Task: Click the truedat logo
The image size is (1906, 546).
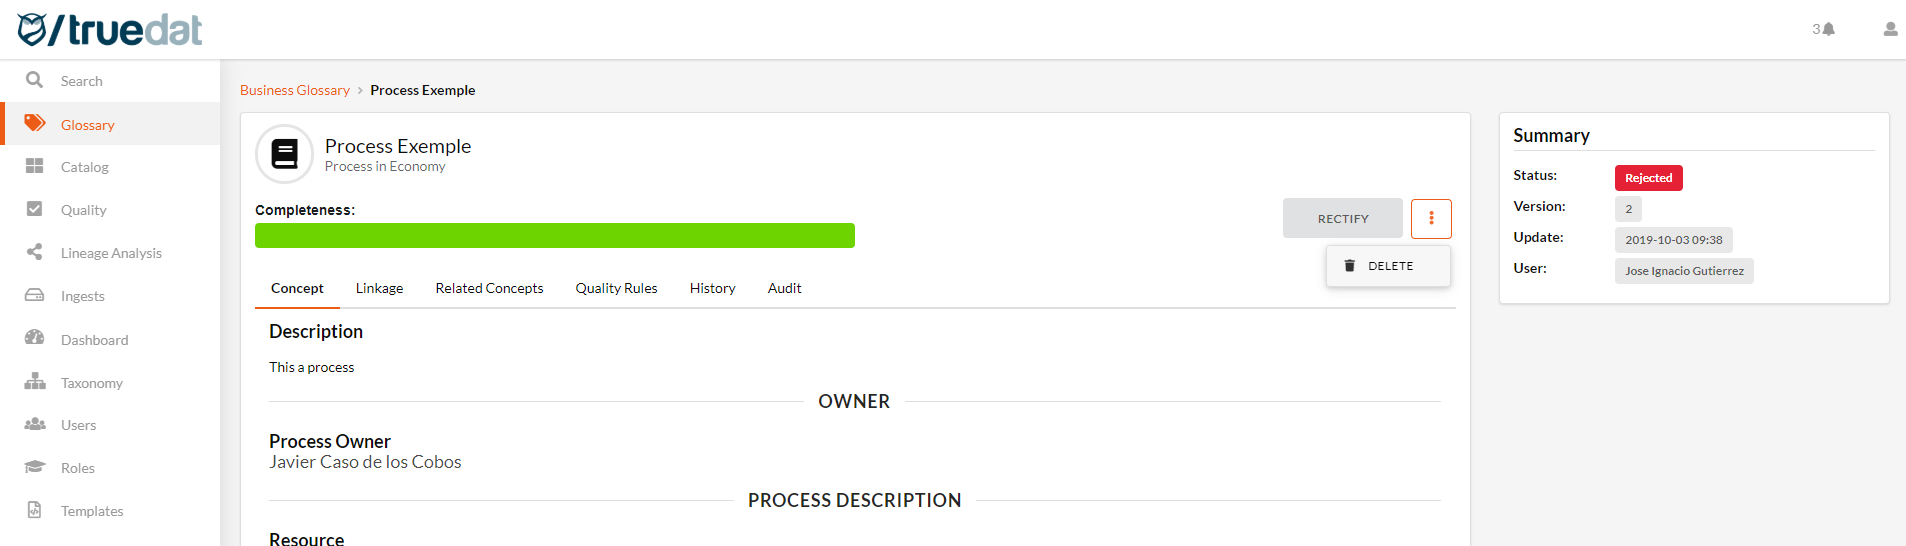Action: pos(110,30)
